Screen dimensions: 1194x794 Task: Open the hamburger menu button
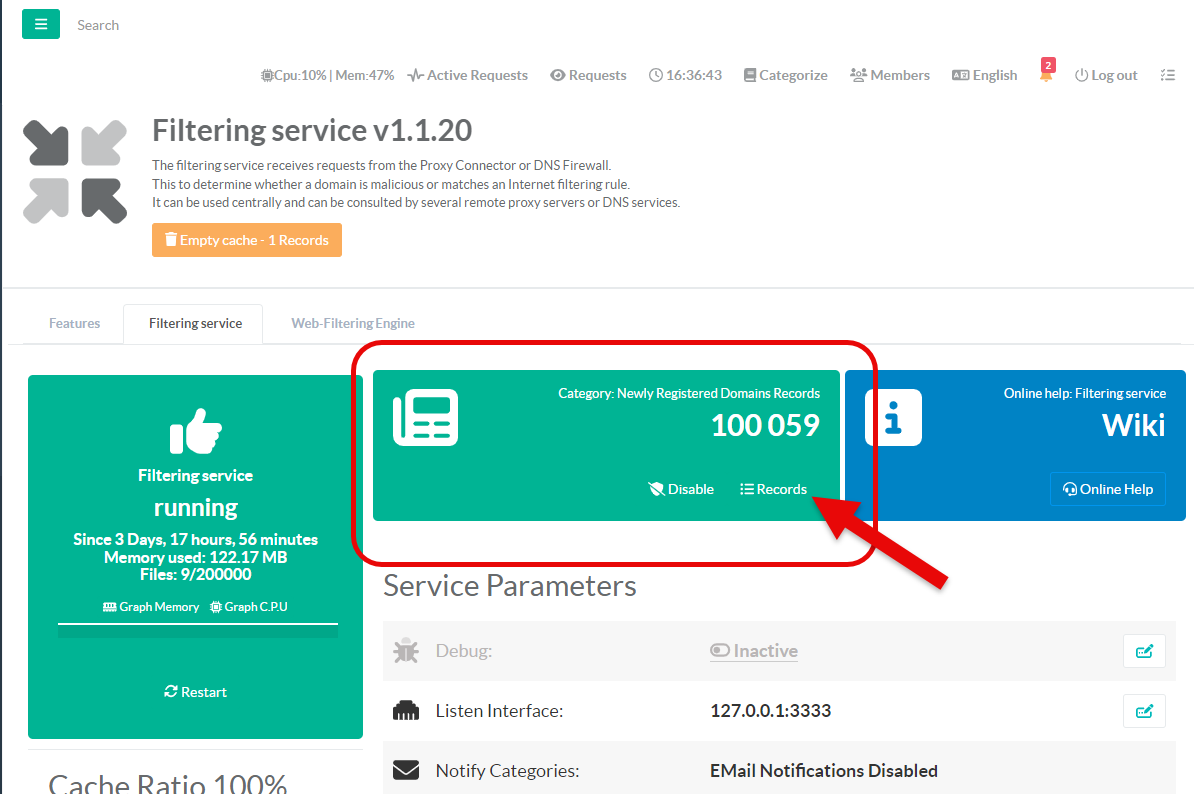[41, 24]
